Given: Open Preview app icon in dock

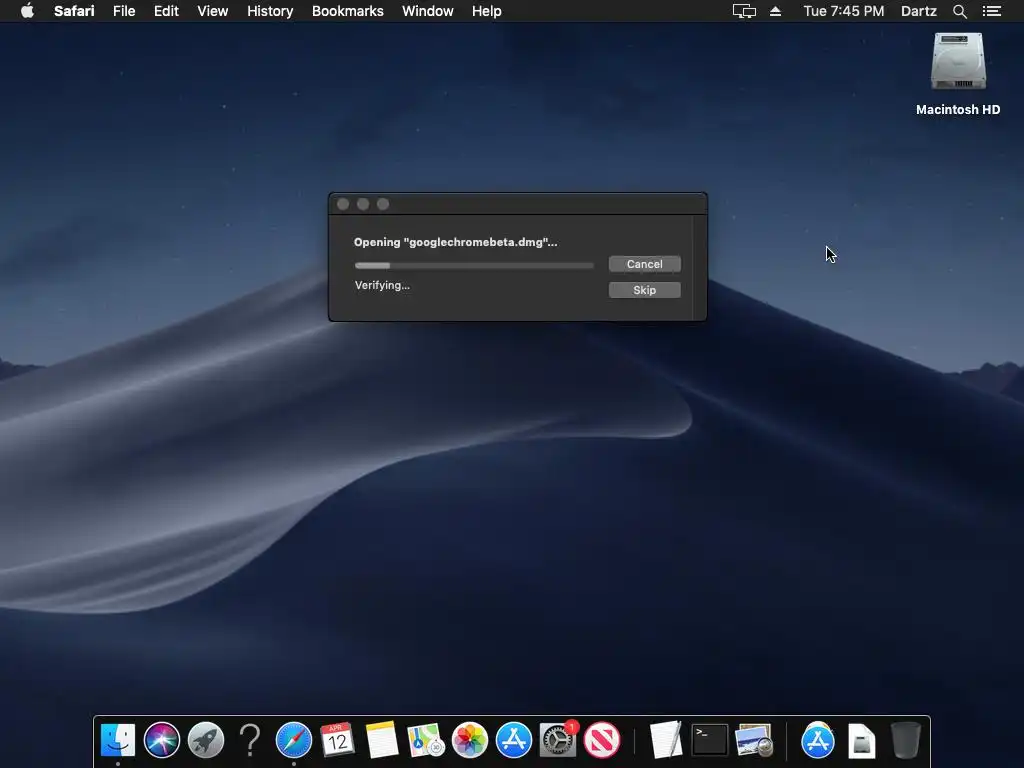Looking at the screenshot, I should 754,740.
